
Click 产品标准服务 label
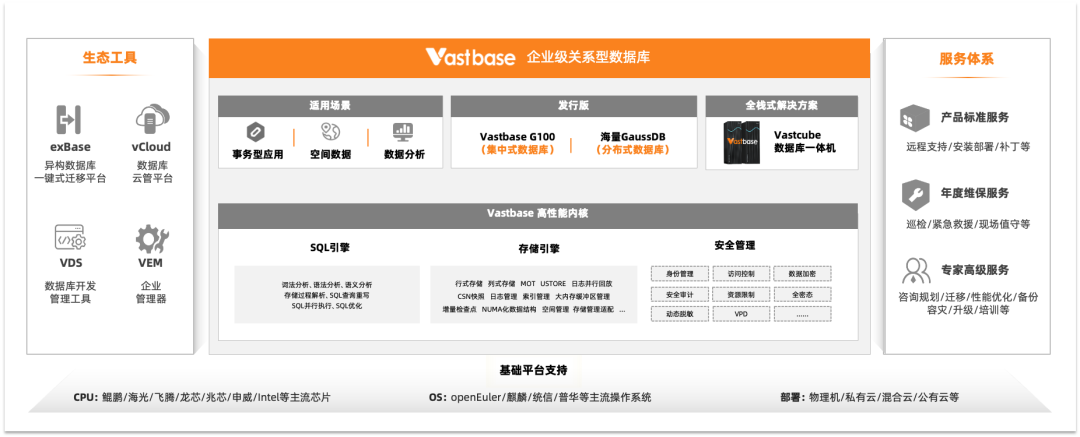tap(975, 117)
